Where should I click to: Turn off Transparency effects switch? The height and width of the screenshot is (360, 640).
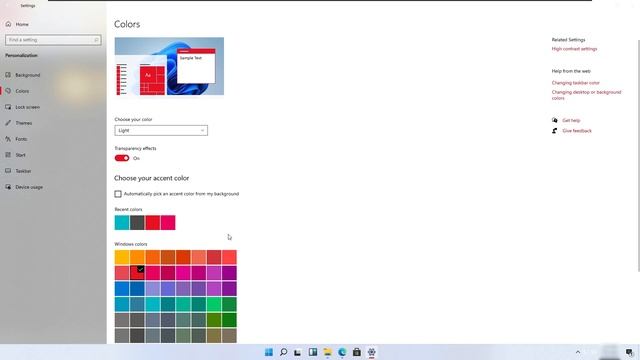(122, 158)
